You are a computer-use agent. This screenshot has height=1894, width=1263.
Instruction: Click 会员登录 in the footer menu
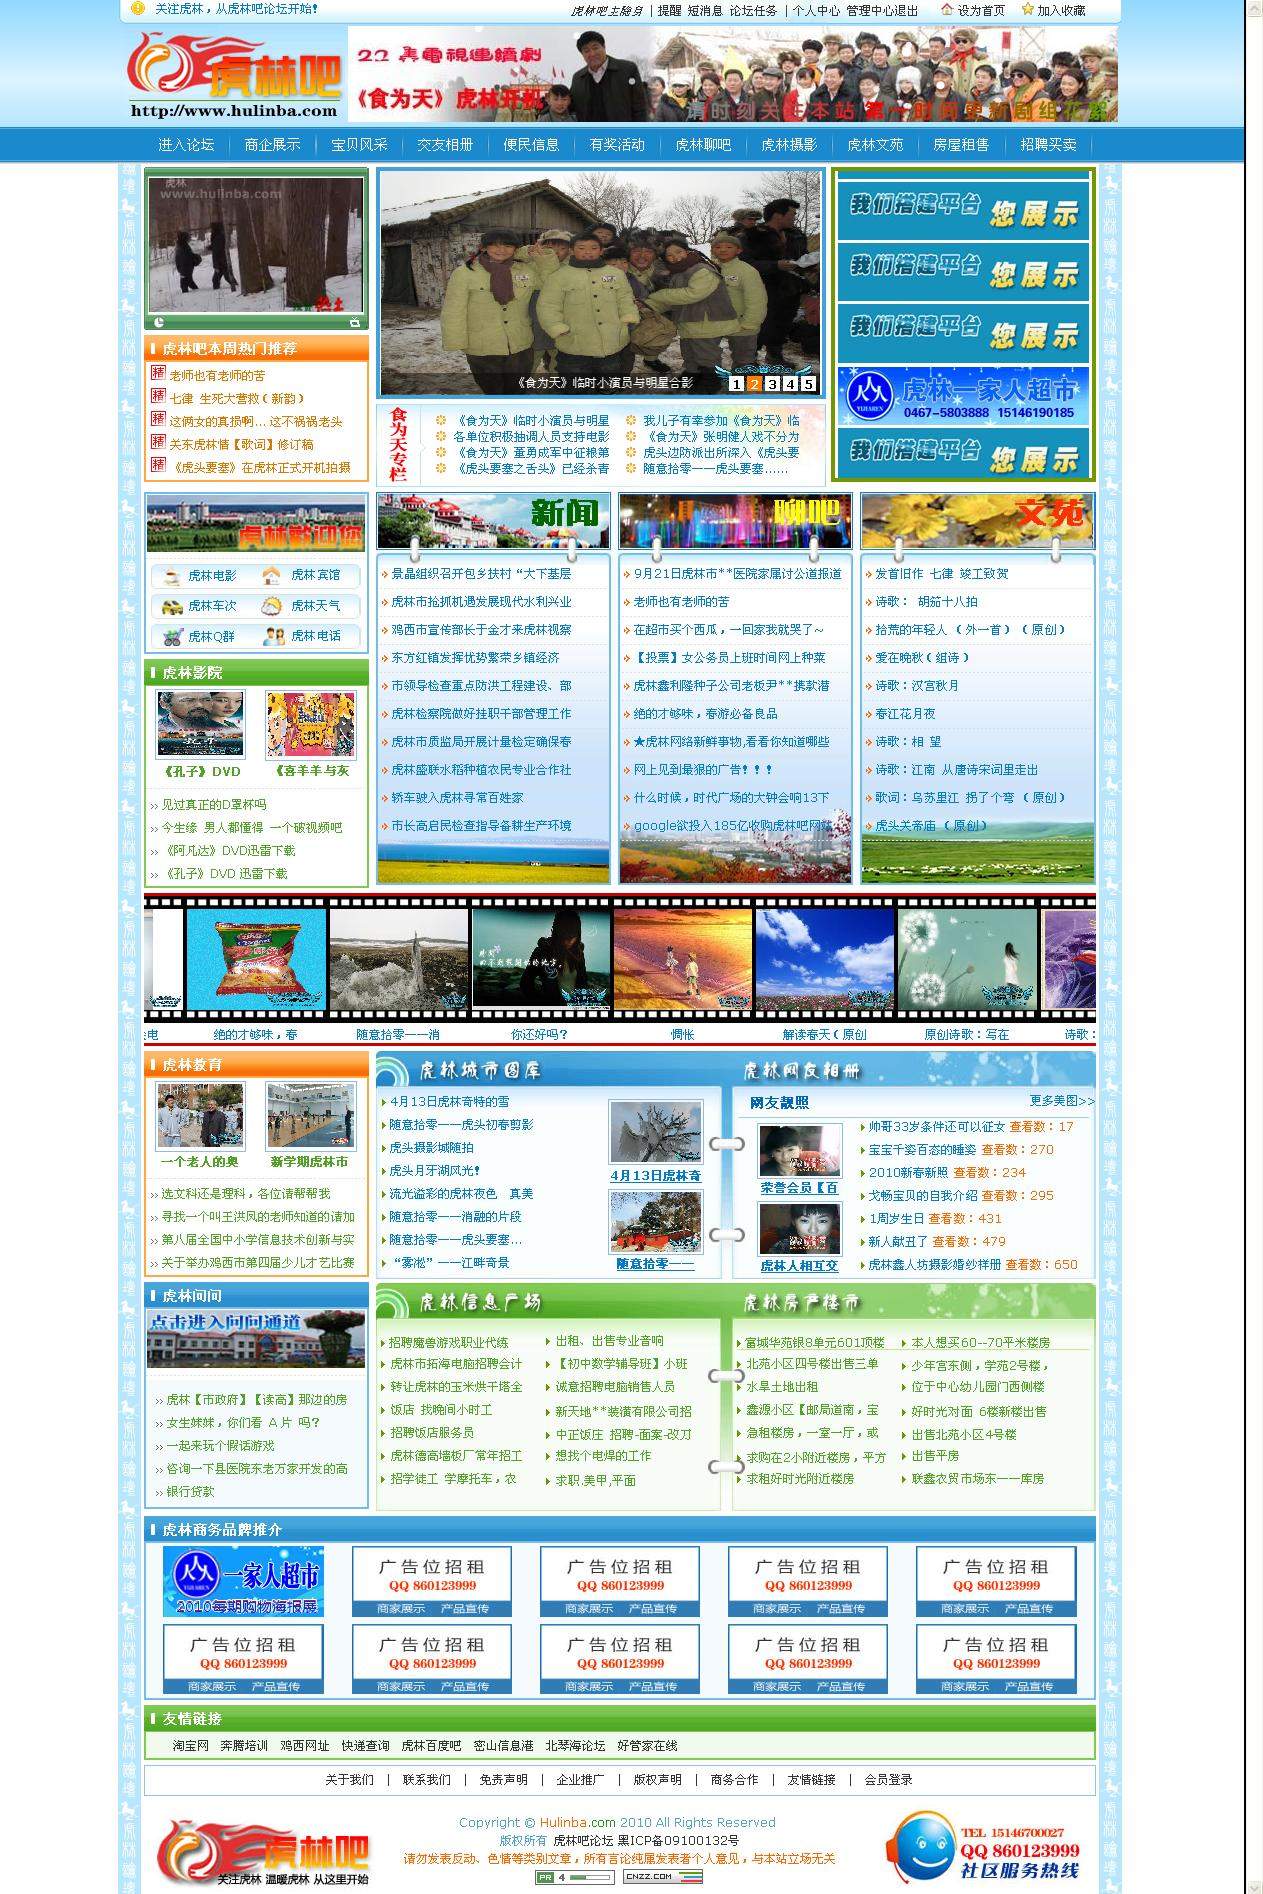tap(888, 1779)
